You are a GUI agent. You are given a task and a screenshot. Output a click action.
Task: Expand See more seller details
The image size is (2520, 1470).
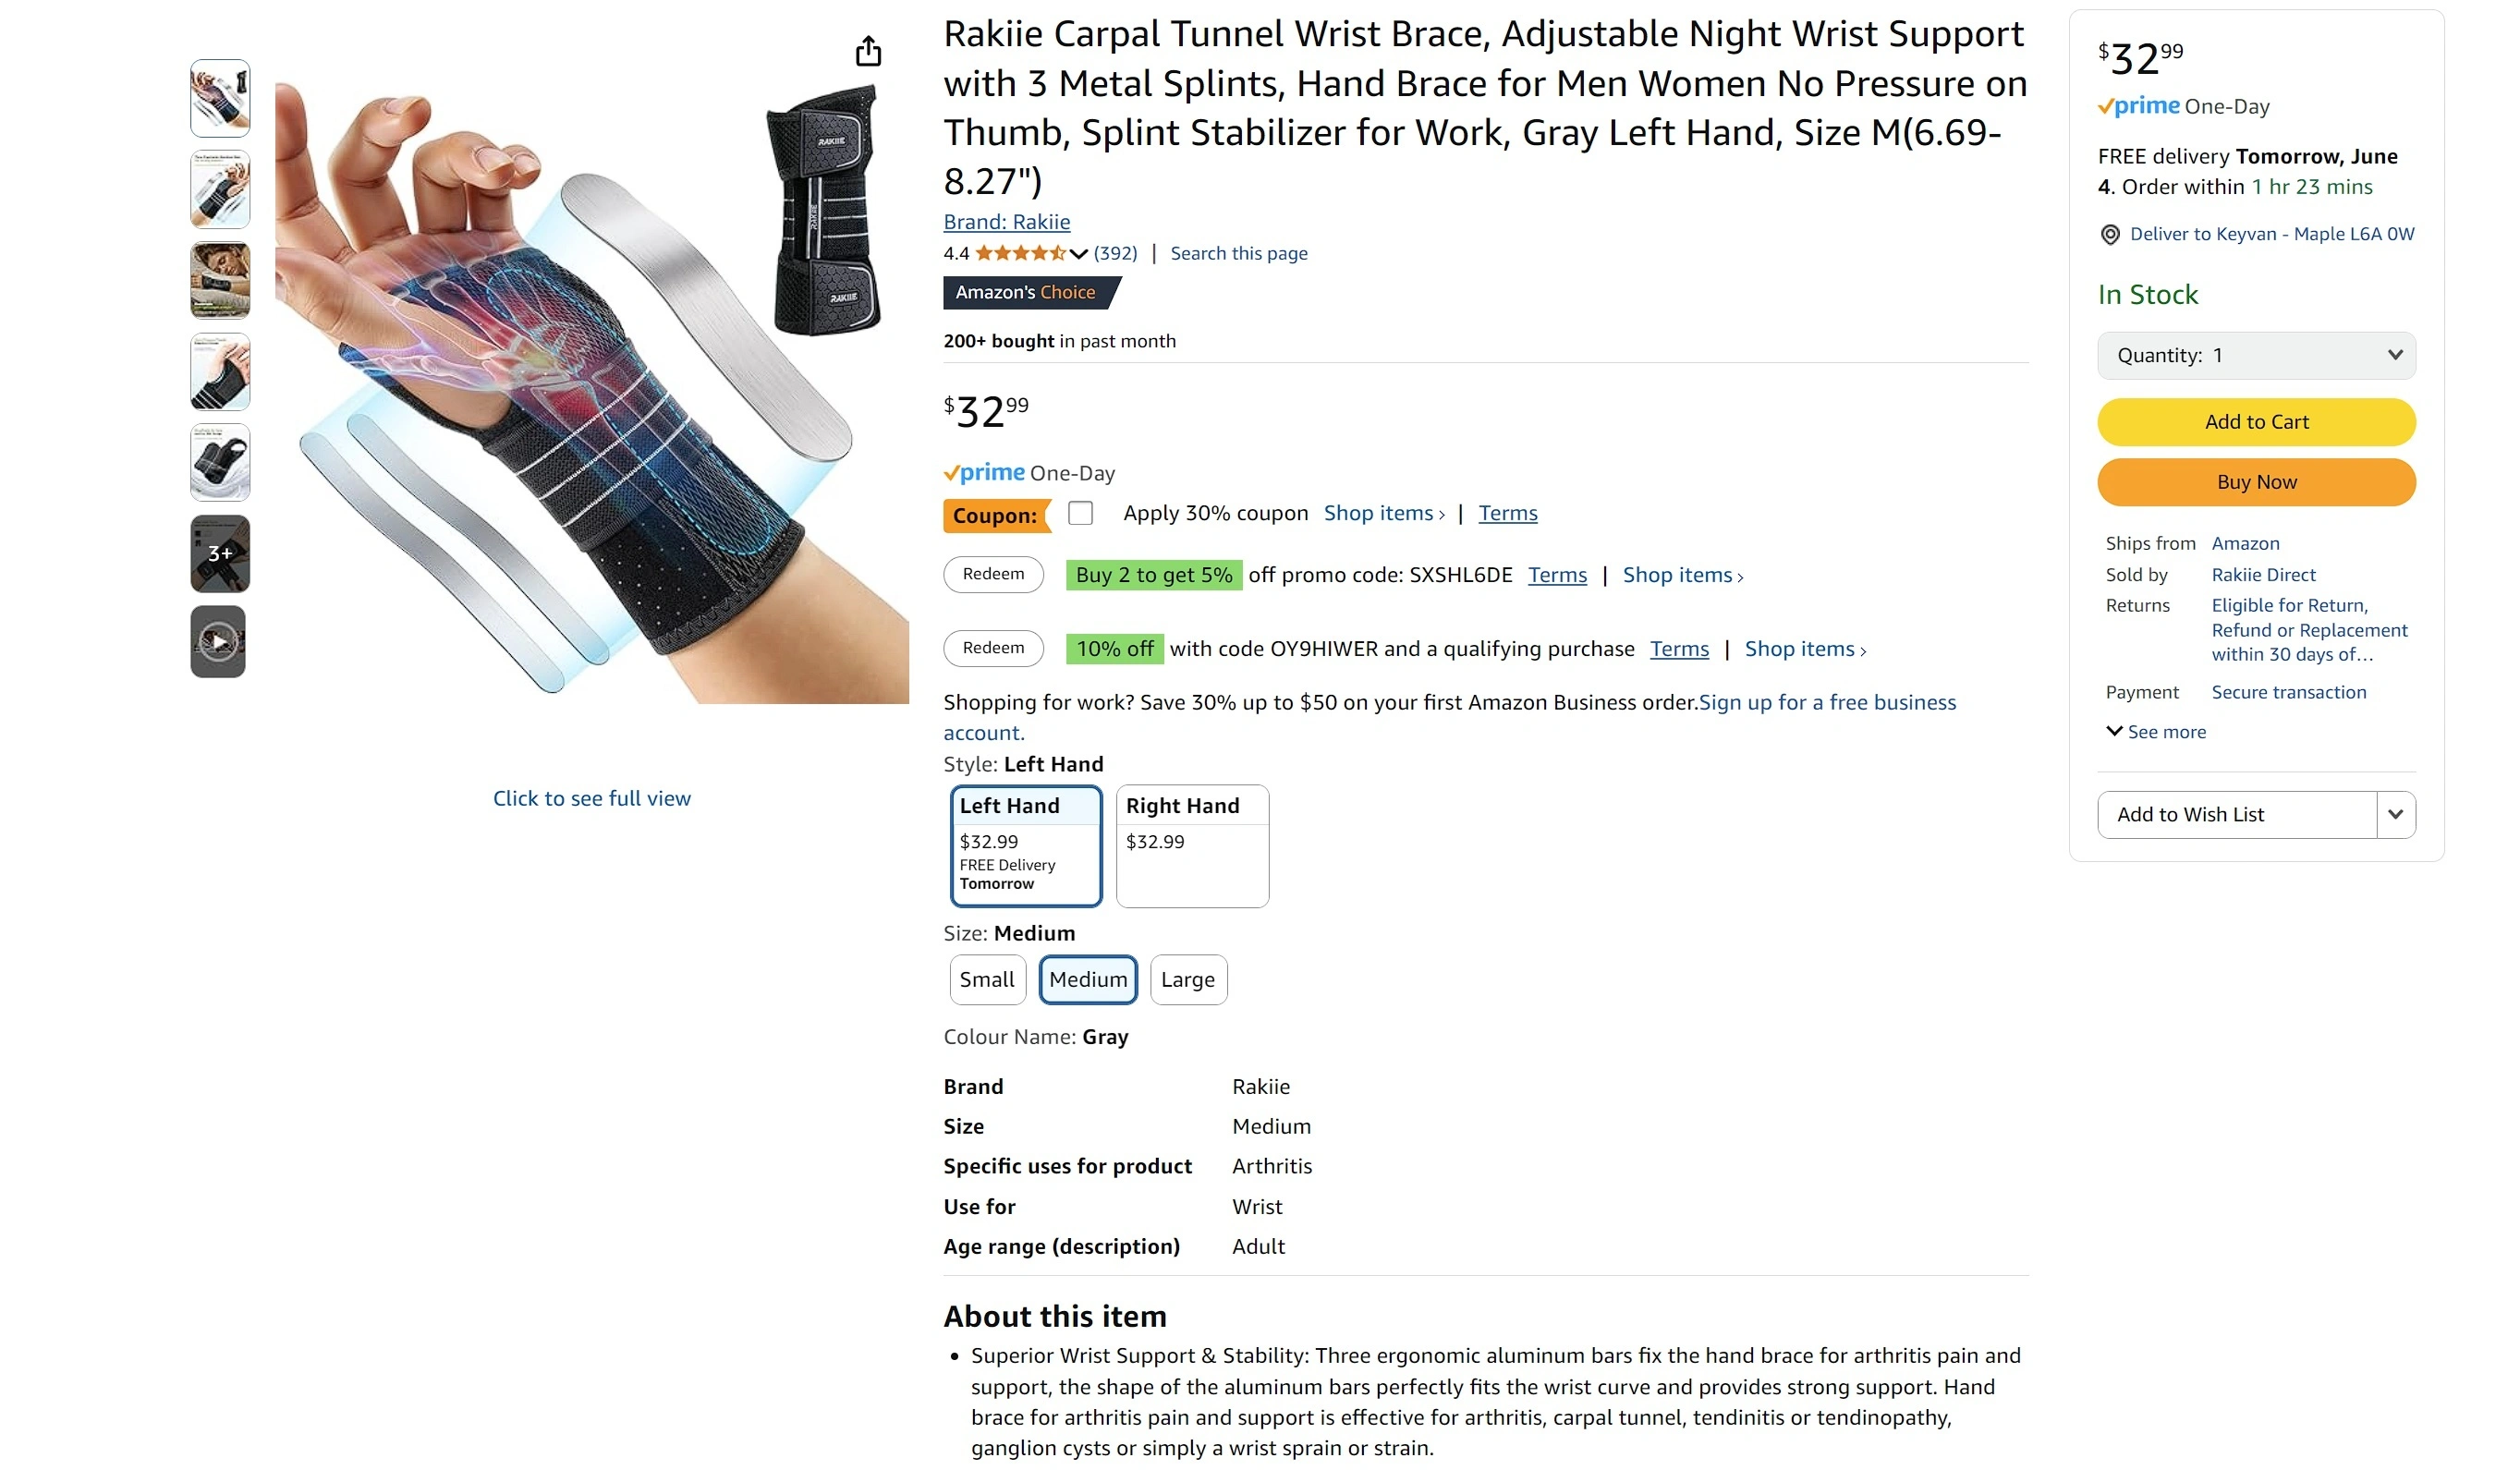click(x=2156, y=732)
